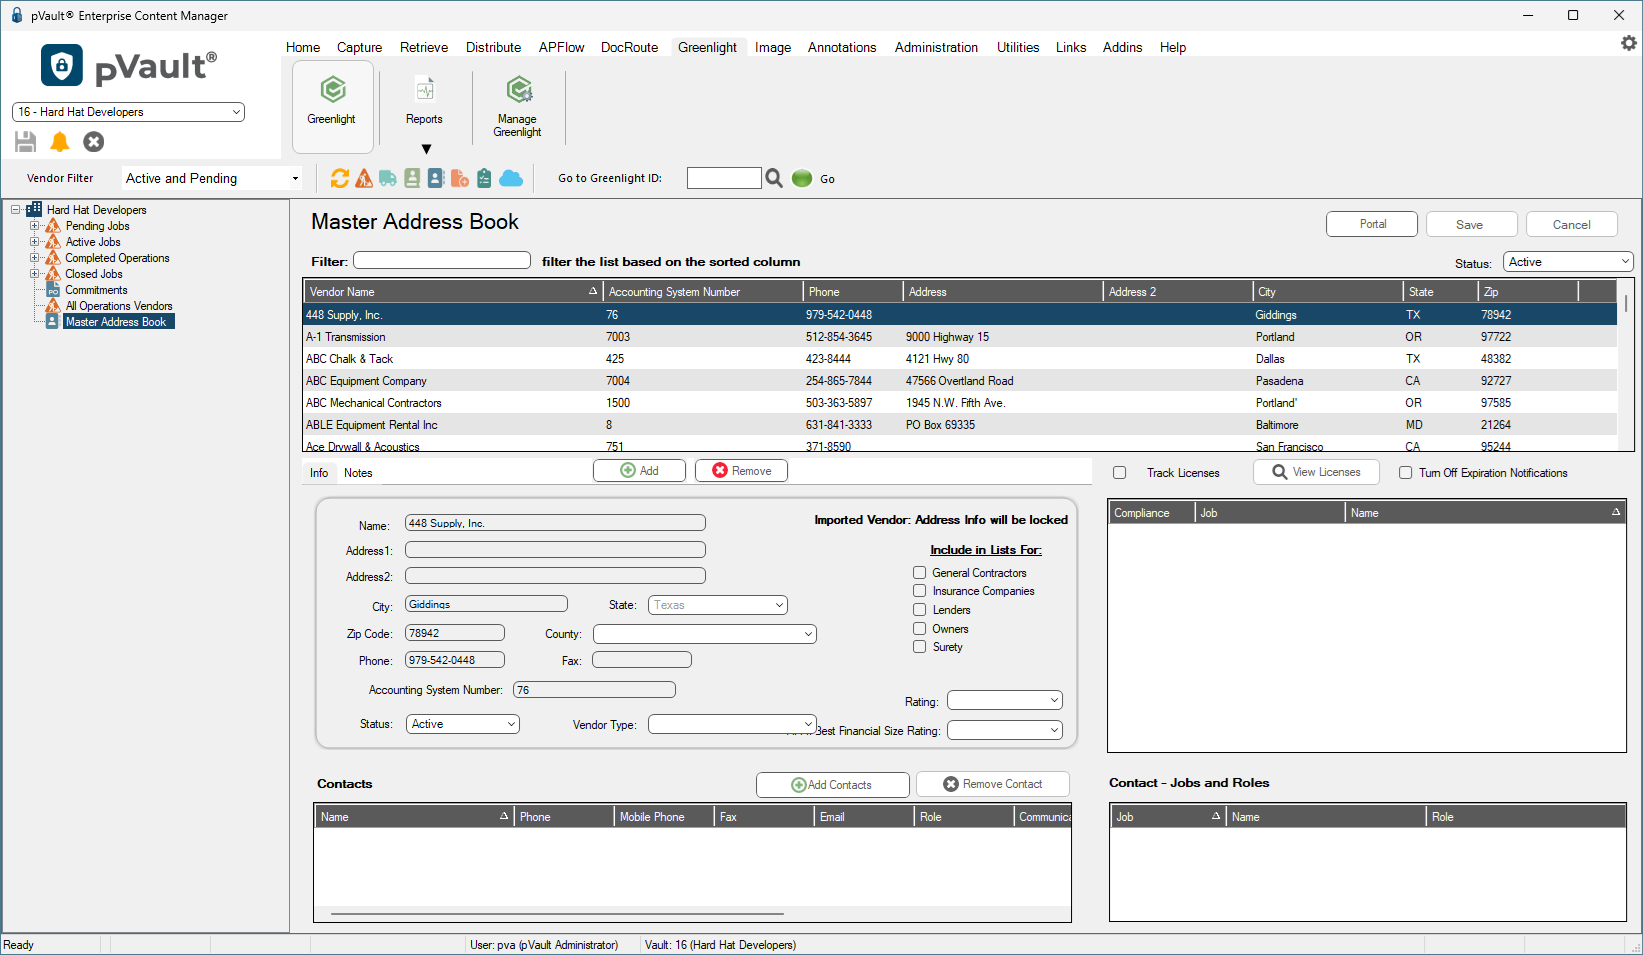
Task: Open the Best Financial Size Rating dropdown
Action: point(1005,730)
